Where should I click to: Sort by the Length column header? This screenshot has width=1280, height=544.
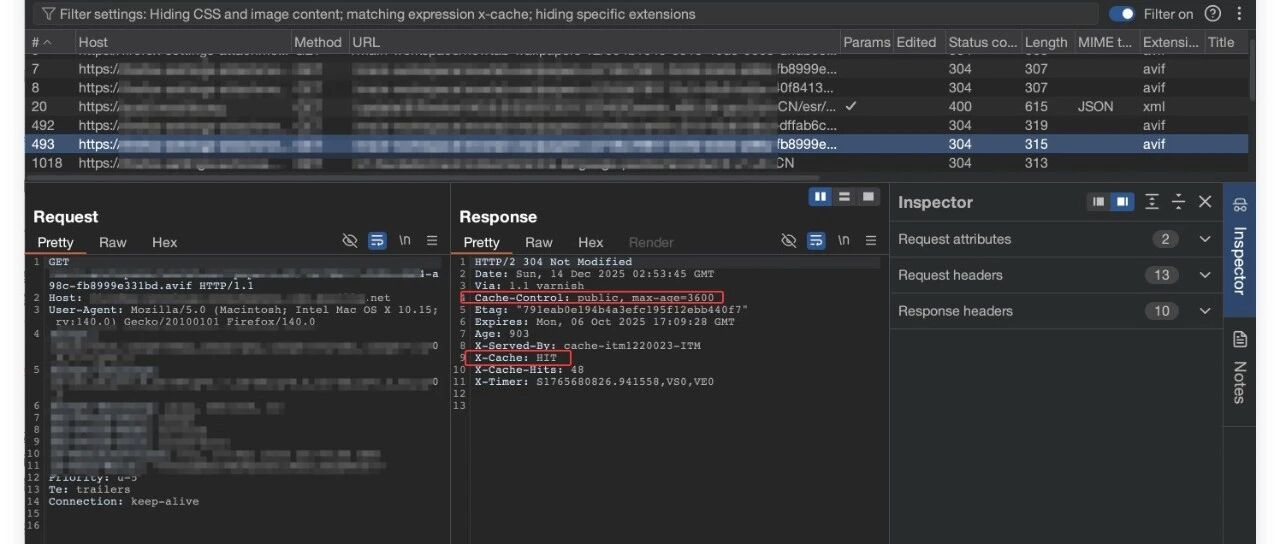(1046, 42)
